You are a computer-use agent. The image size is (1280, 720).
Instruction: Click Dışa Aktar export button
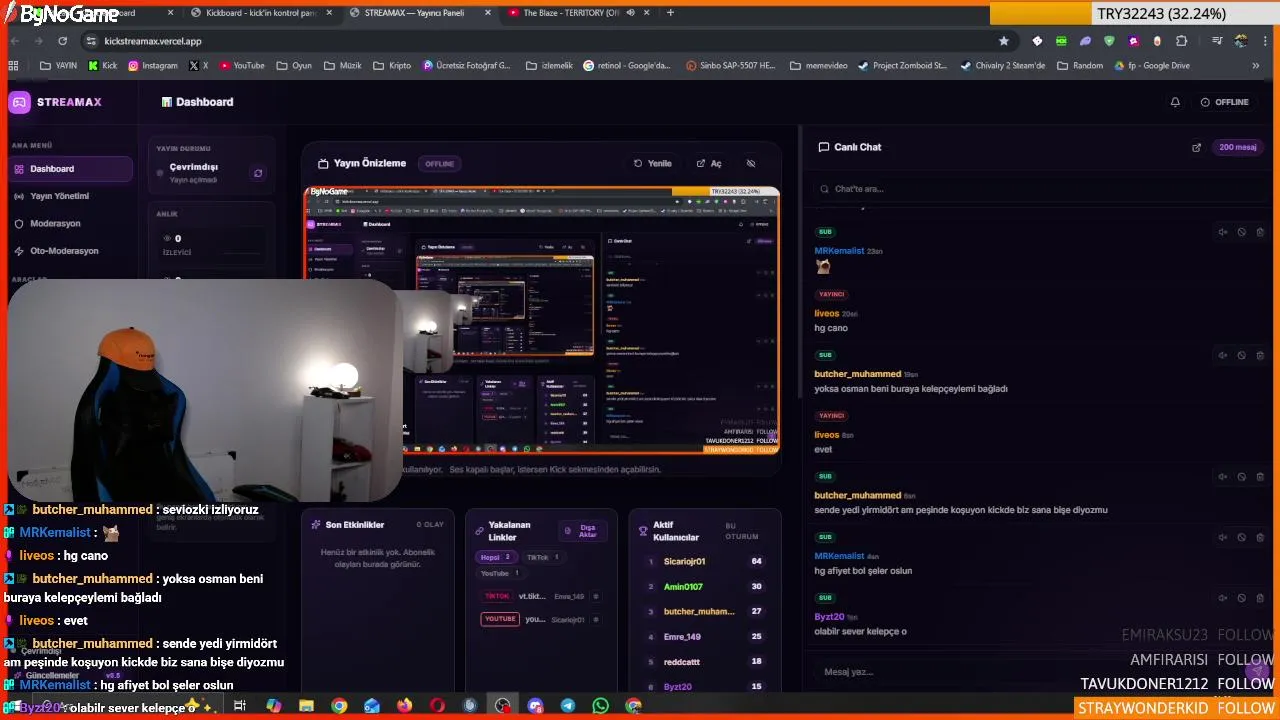click(x=582, y=530)
